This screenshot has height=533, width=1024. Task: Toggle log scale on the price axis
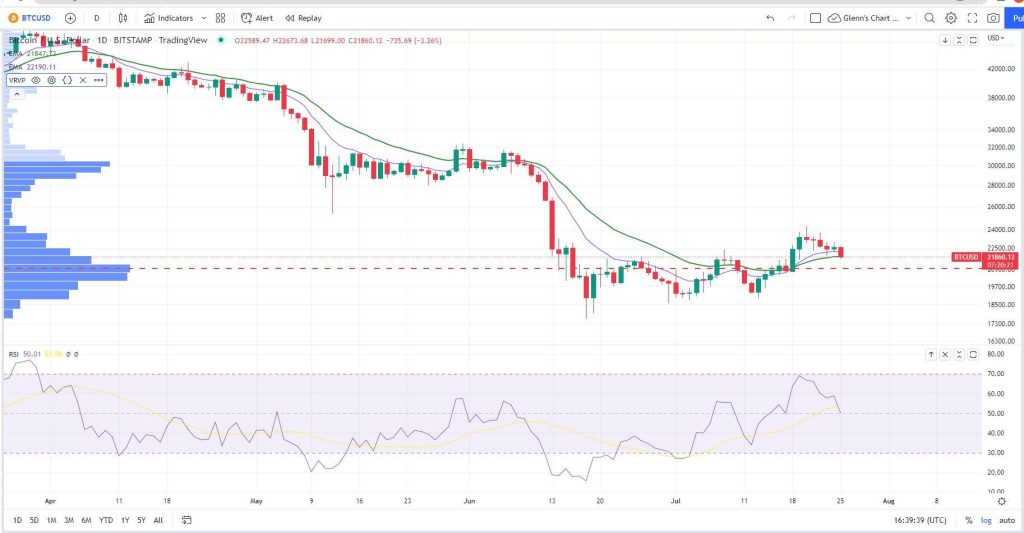click(988, 520)
